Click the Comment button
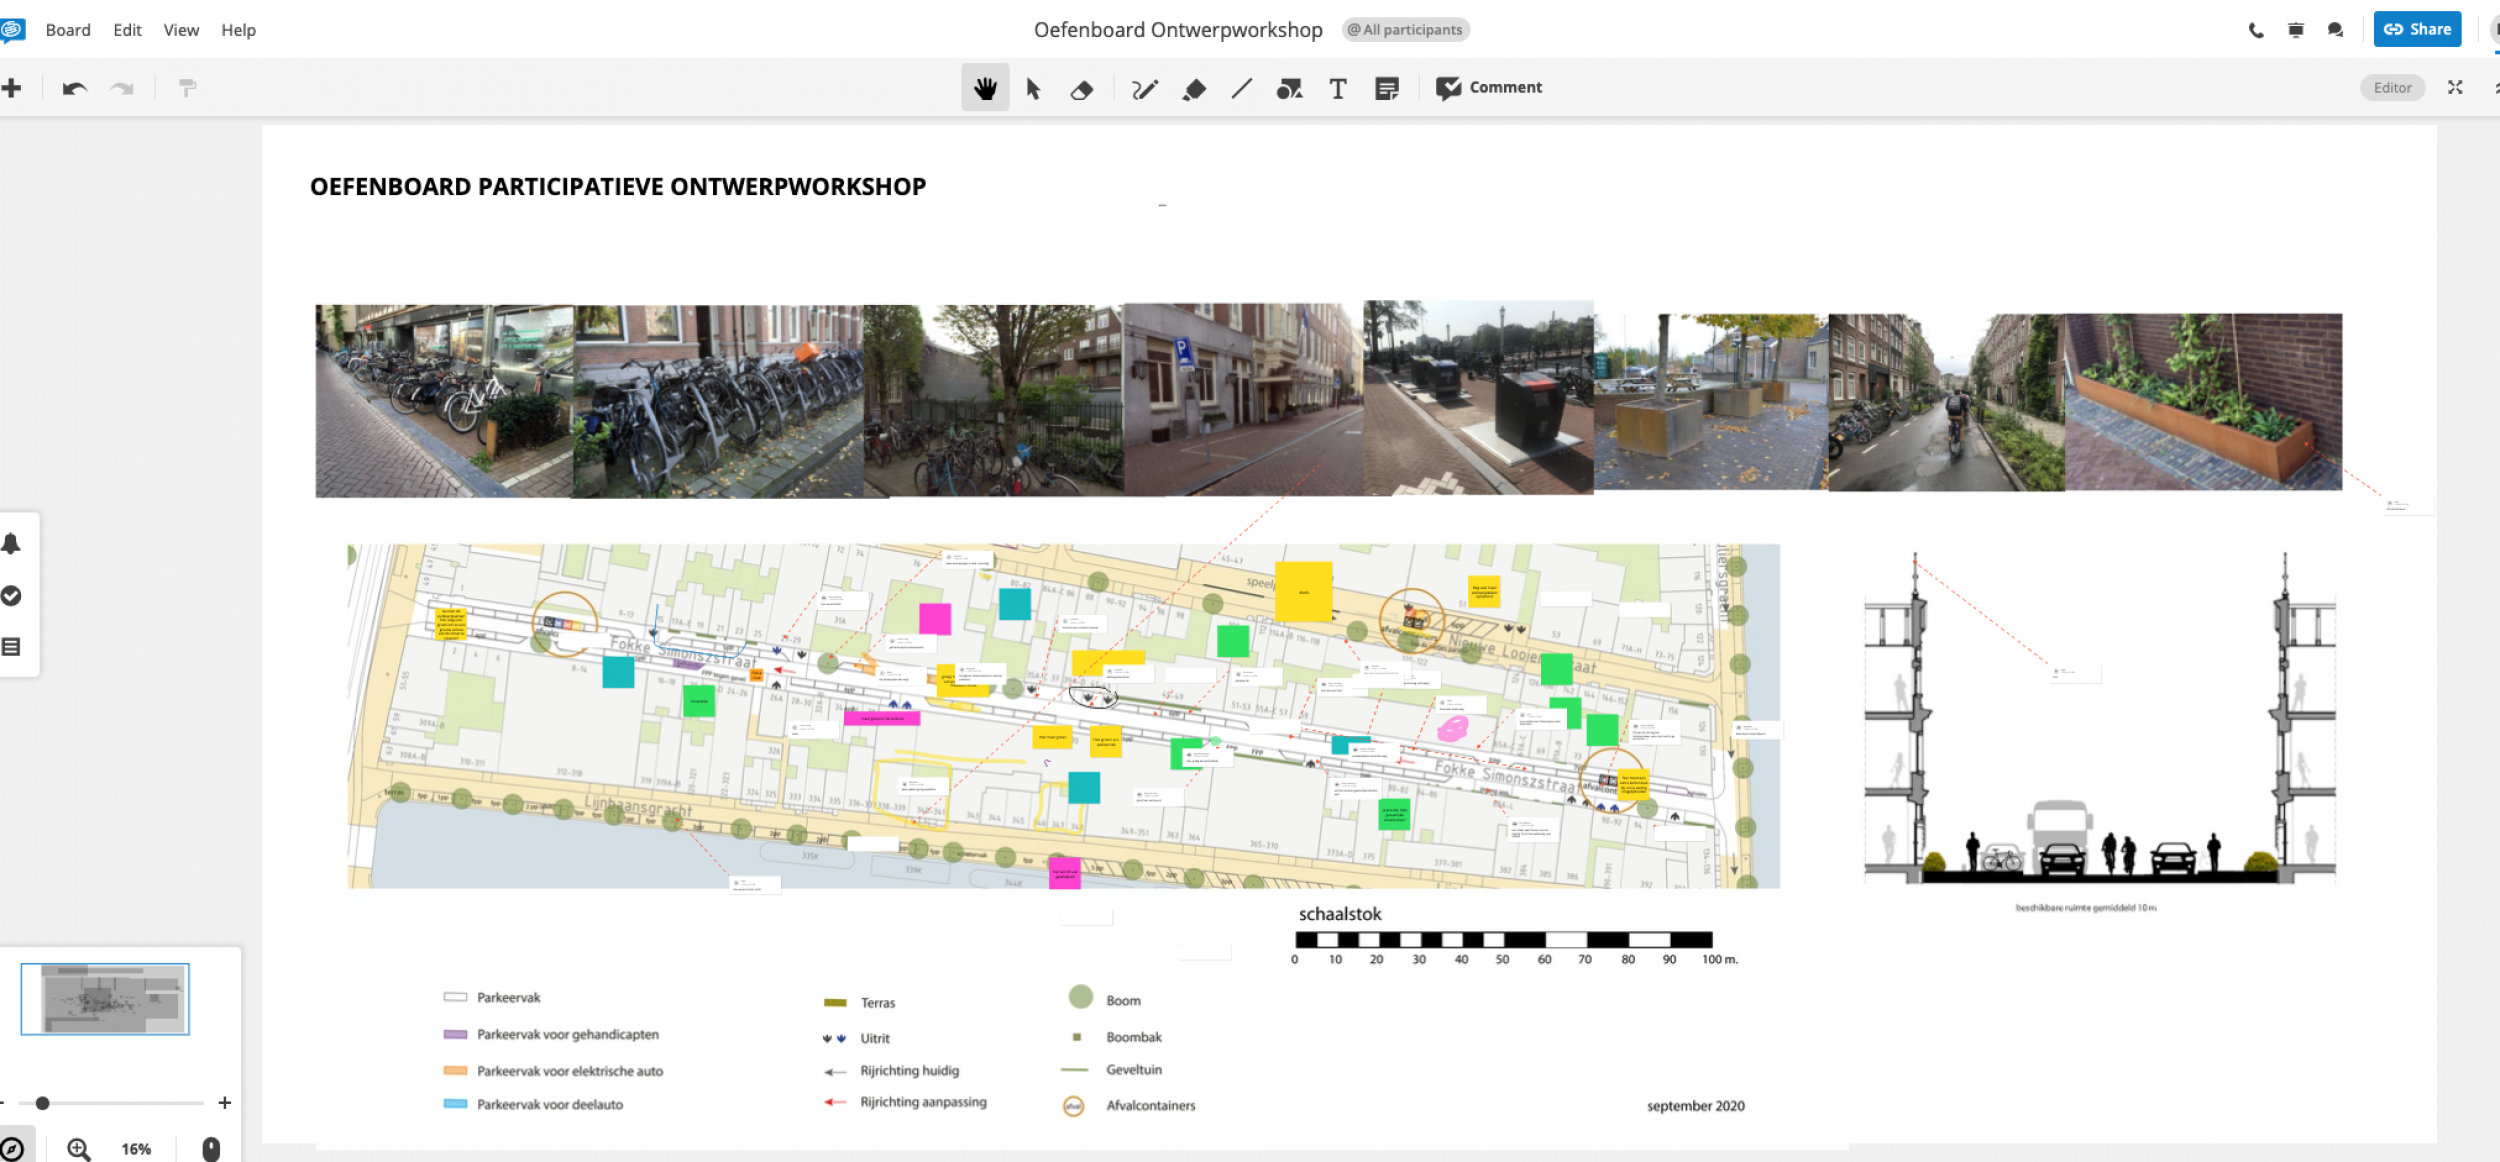The width and height of the screenshot is (2500, 1162). [1488, 88]
